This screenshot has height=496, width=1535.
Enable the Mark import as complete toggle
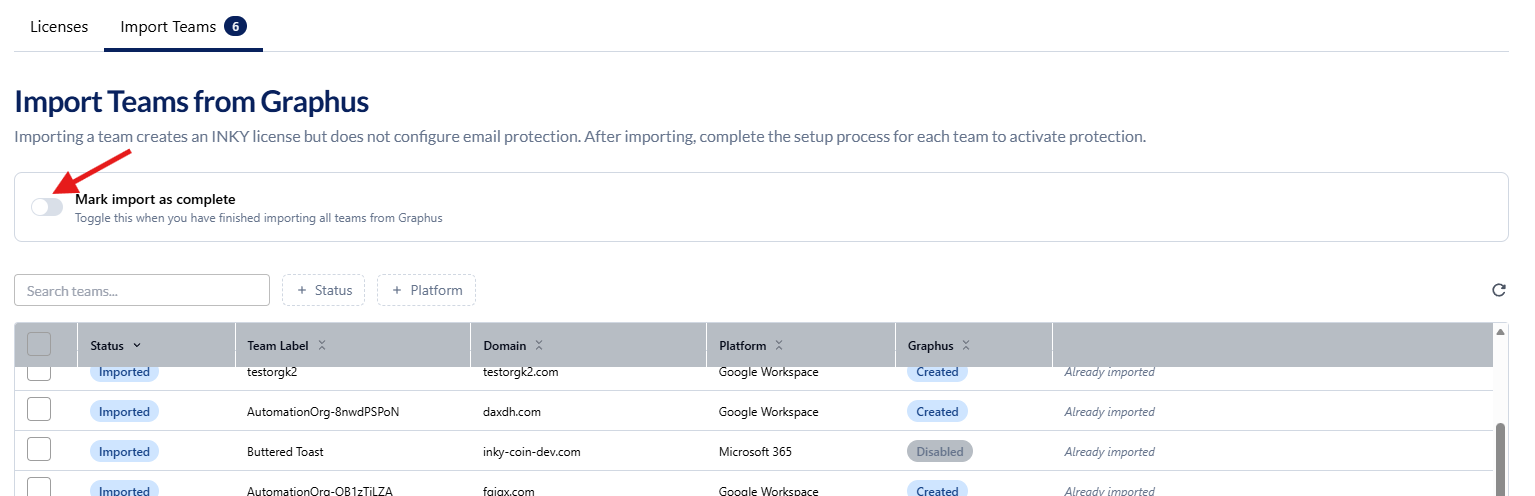[x=47, y=207]
